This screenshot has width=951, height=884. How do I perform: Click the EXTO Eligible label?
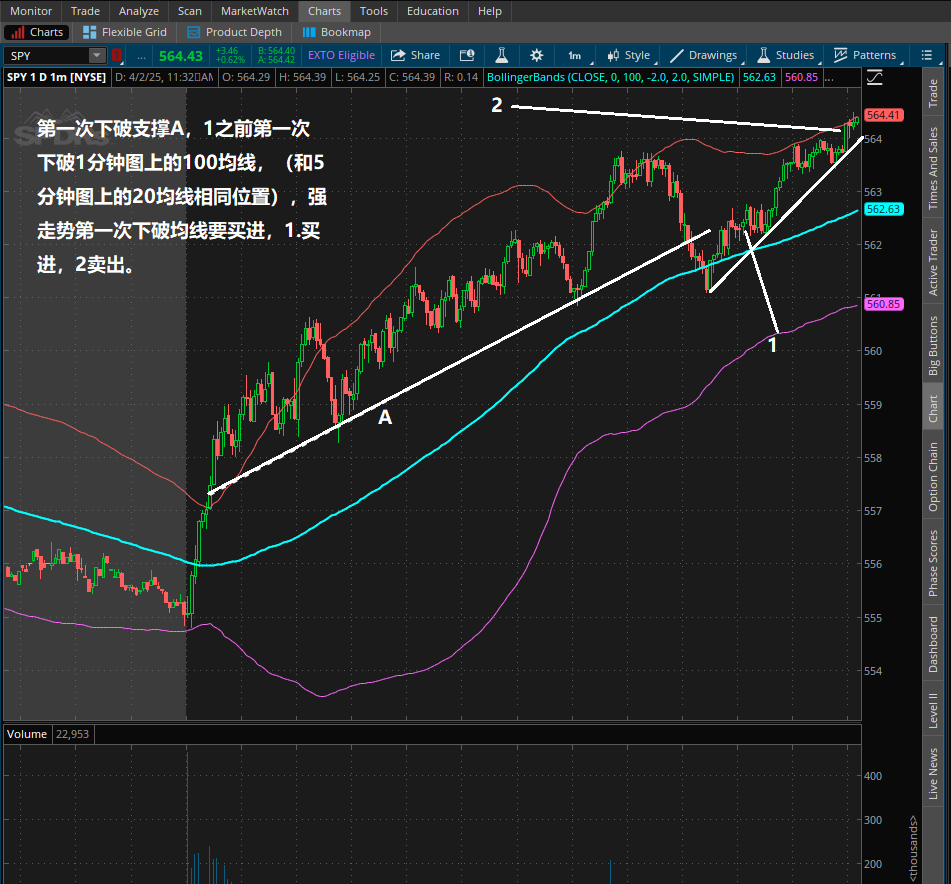341,55
